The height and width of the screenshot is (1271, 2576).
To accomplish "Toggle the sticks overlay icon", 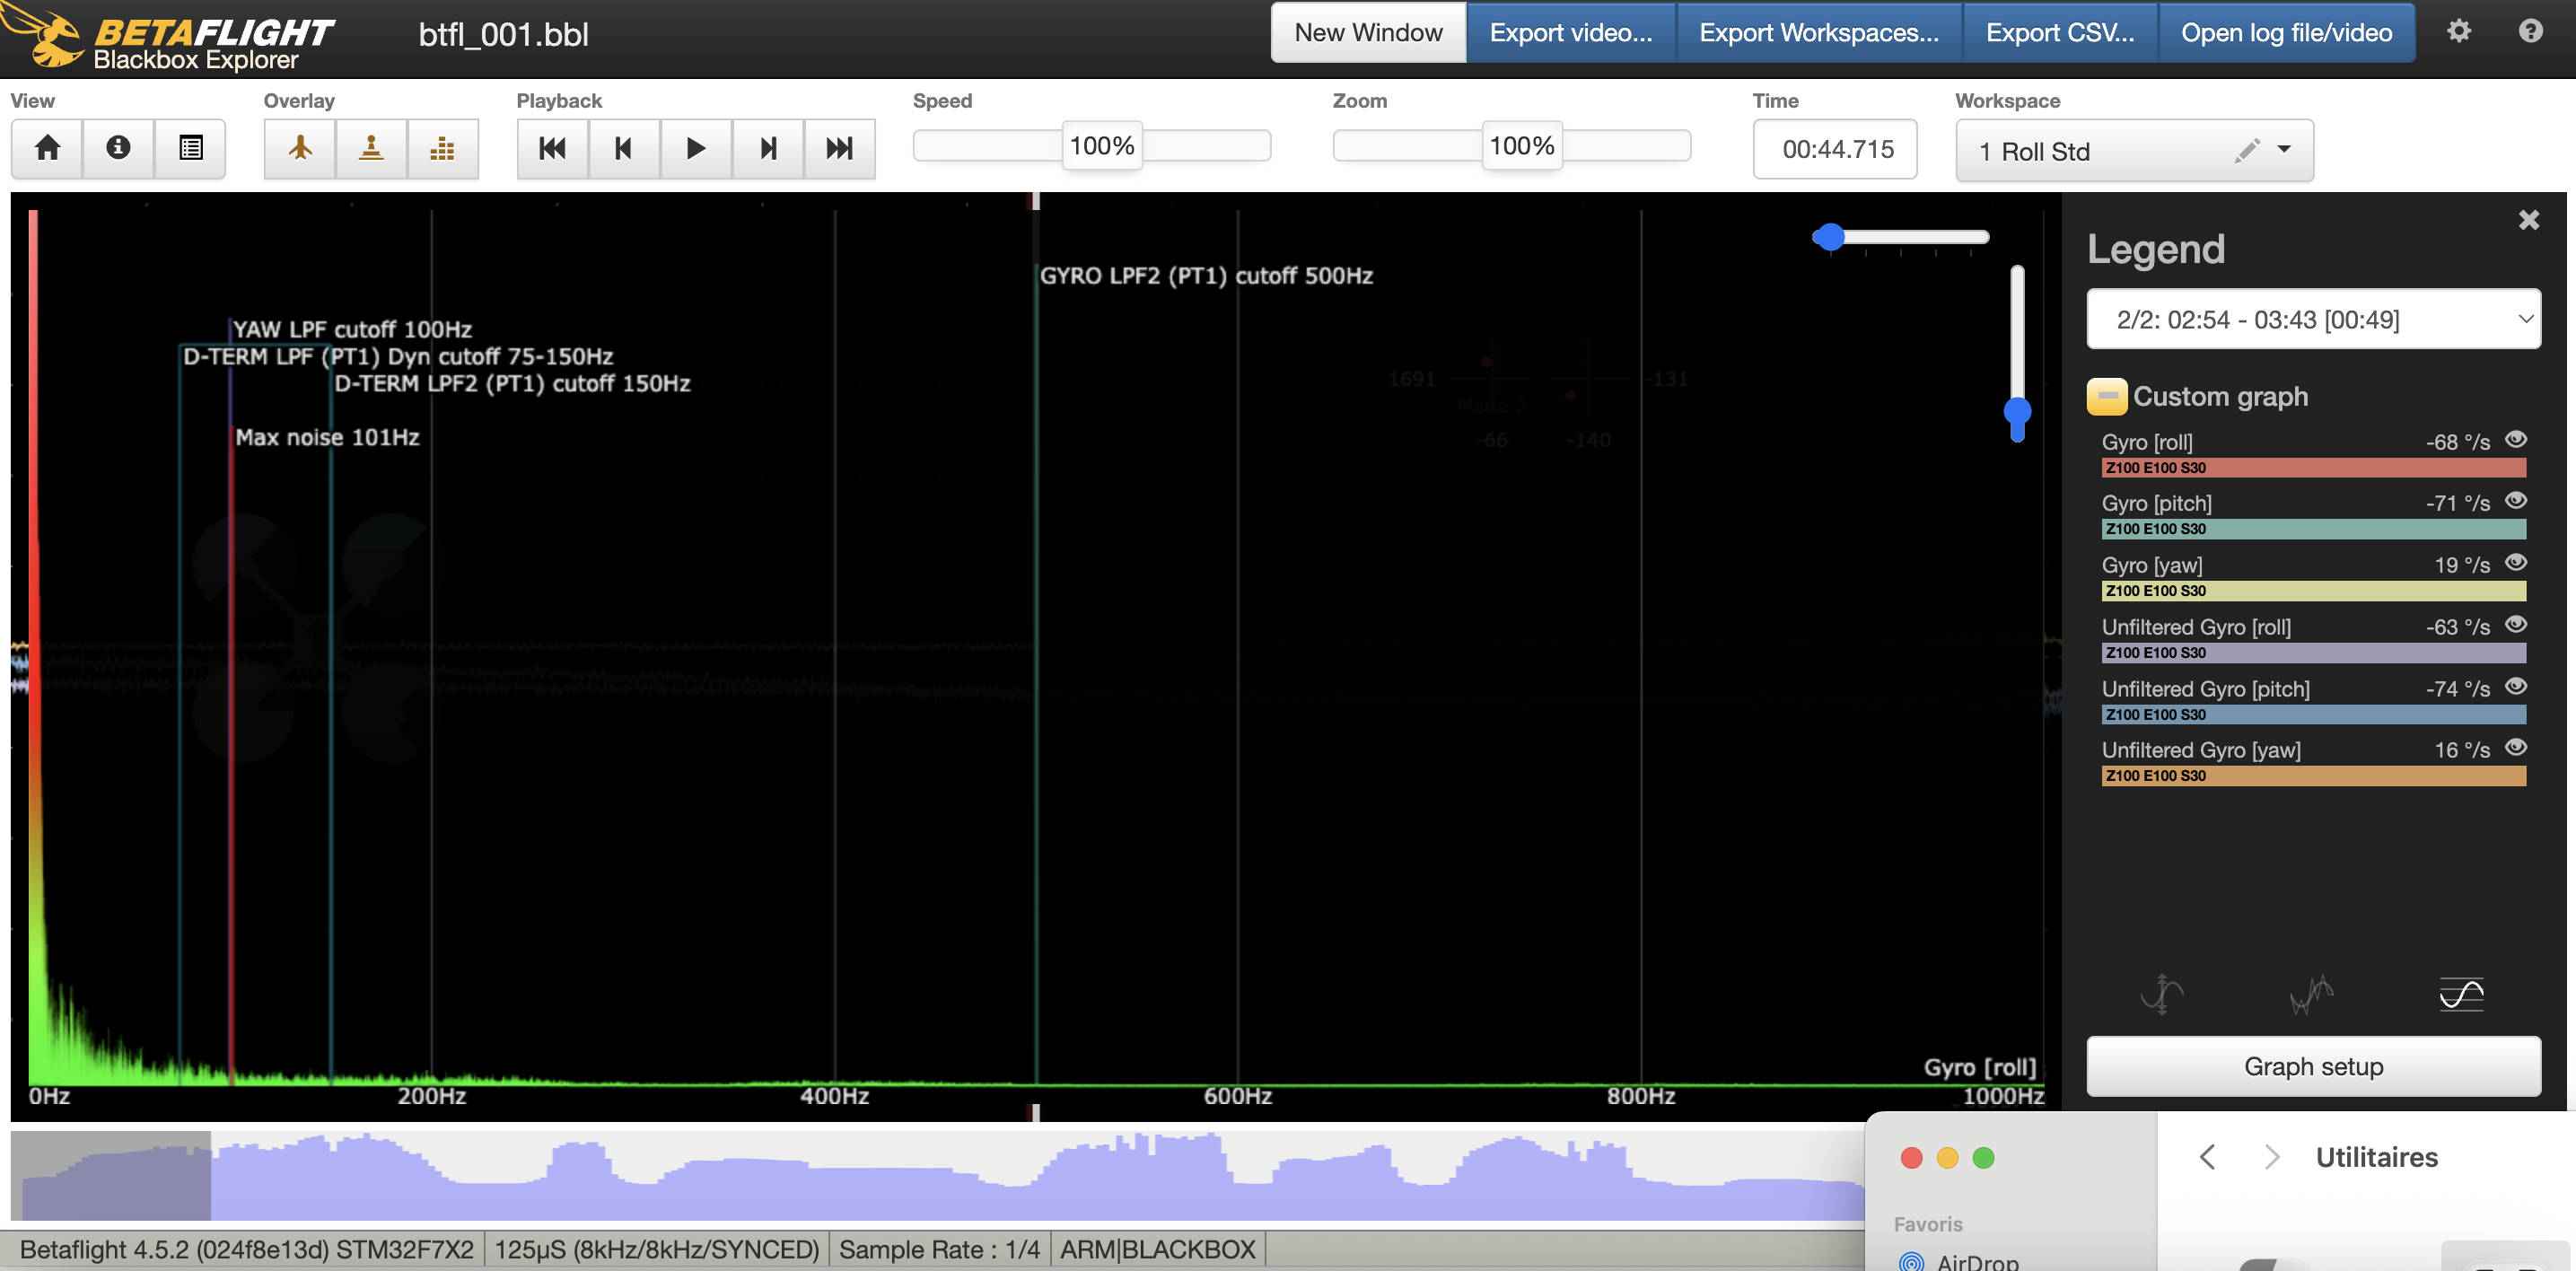I will (x=371, y=149).
